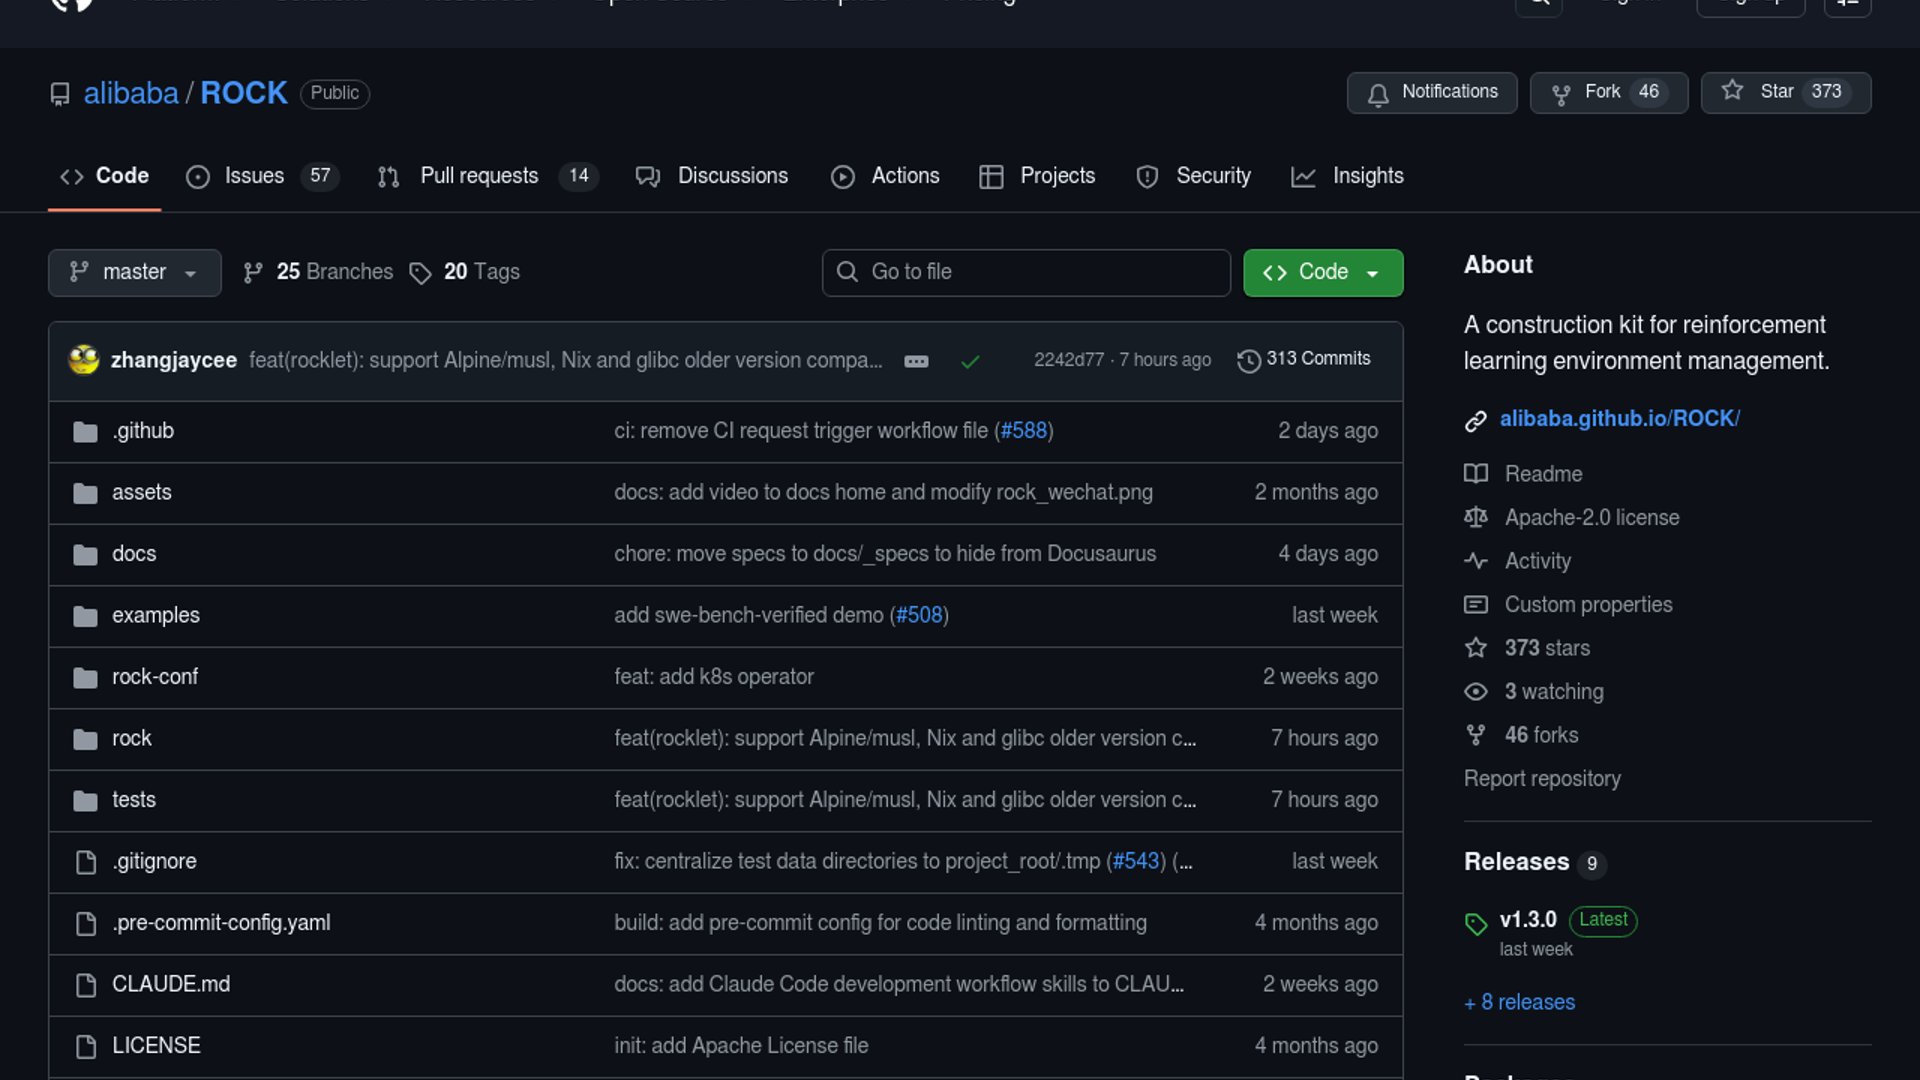The width and height of the screenshot is (1920, 1080).
Task: Click the Fork icon button
Action: (x=1560, y=94)
